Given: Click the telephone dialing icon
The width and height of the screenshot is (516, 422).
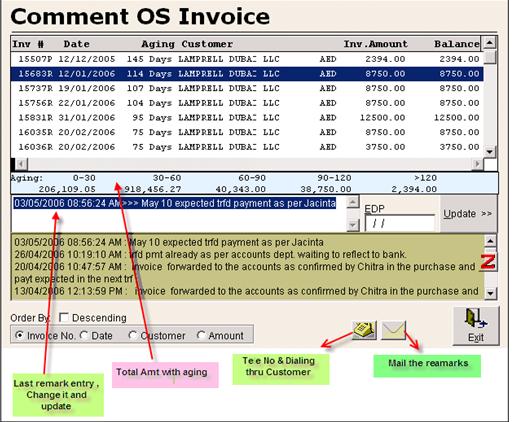Looking at the screenshot, I should point(364,330).
